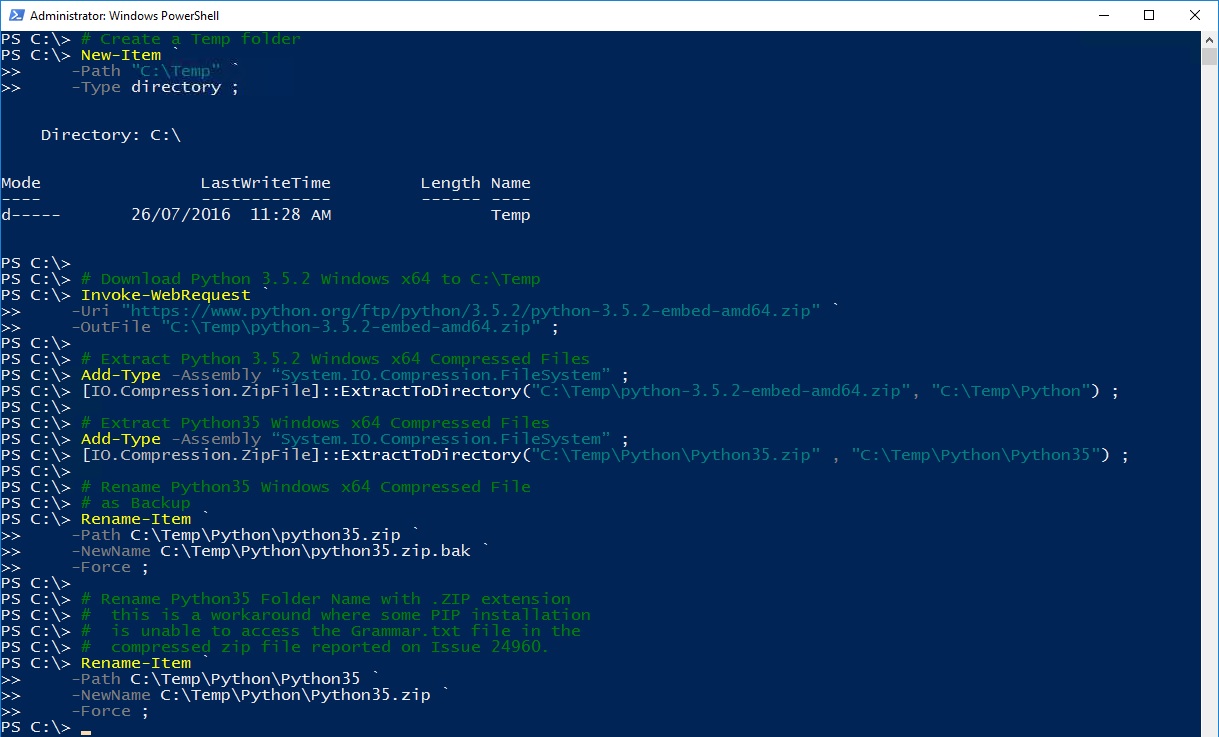Click 'Directory: C:\' output text
The image size is (1219, 737).
pyautogui.click(x=111, y=135)
